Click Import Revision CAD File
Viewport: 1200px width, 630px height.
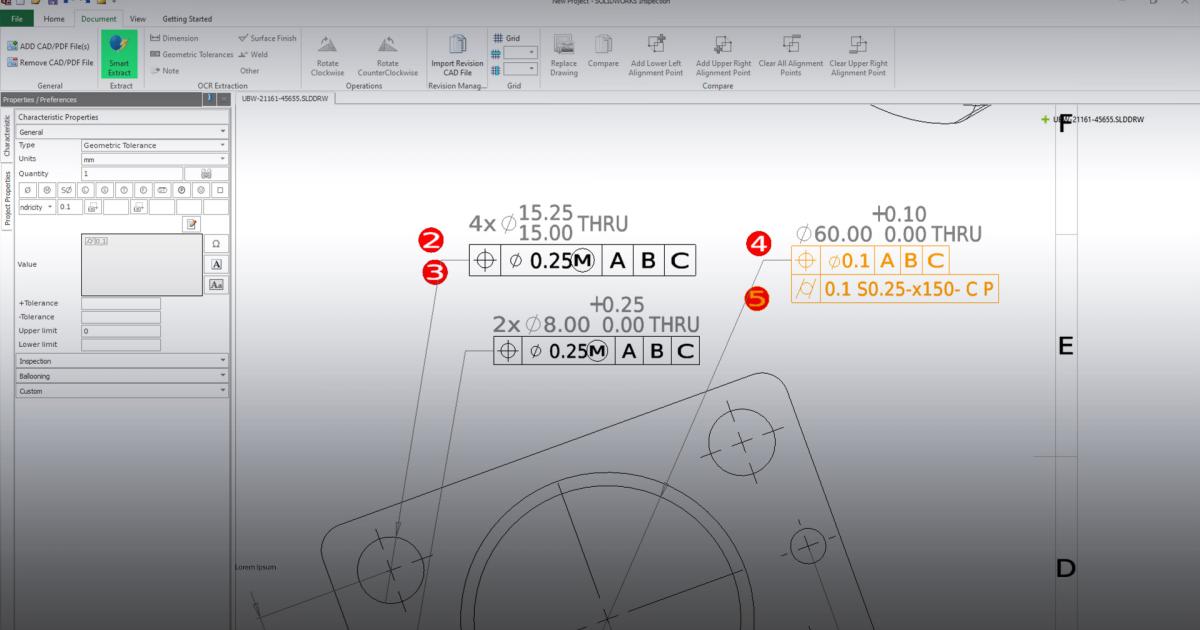(x=457, y=55)
